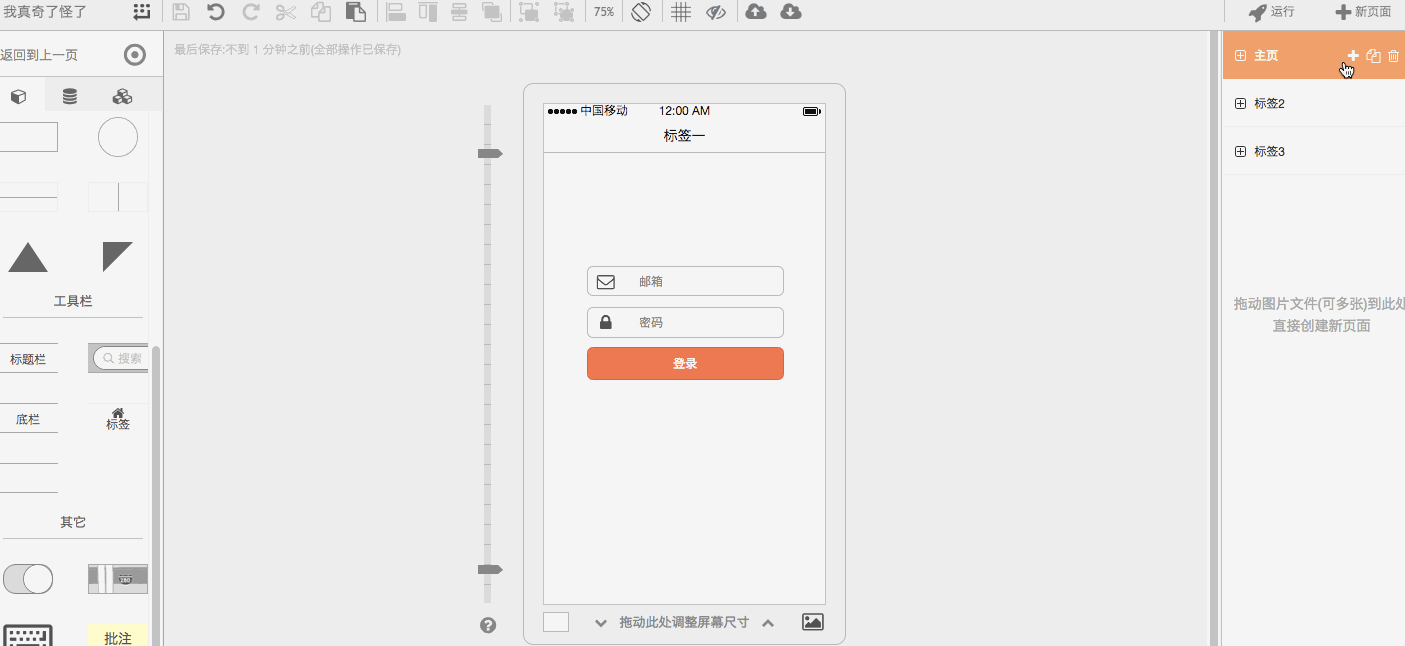Image resolution: width=1405 pixels, height=646 pixels.
Task: Undo the last action in the toolbar
Action: [x=217, y=12]
